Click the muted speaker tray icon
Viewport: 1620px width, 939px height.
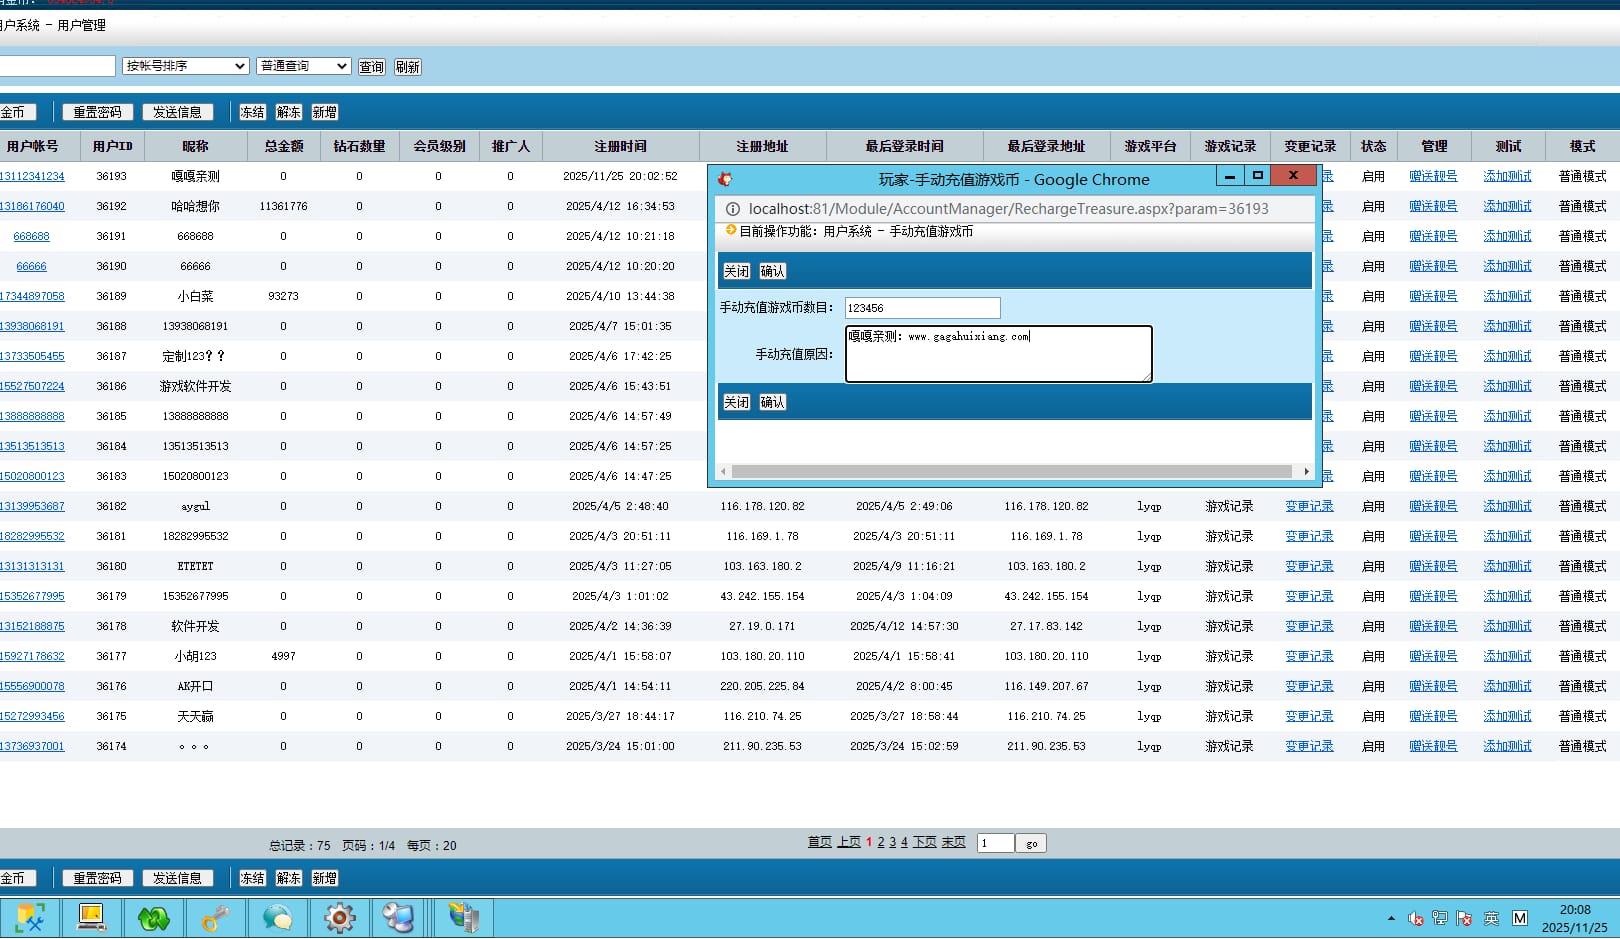pyautogui.click(x=1415, y=918)
